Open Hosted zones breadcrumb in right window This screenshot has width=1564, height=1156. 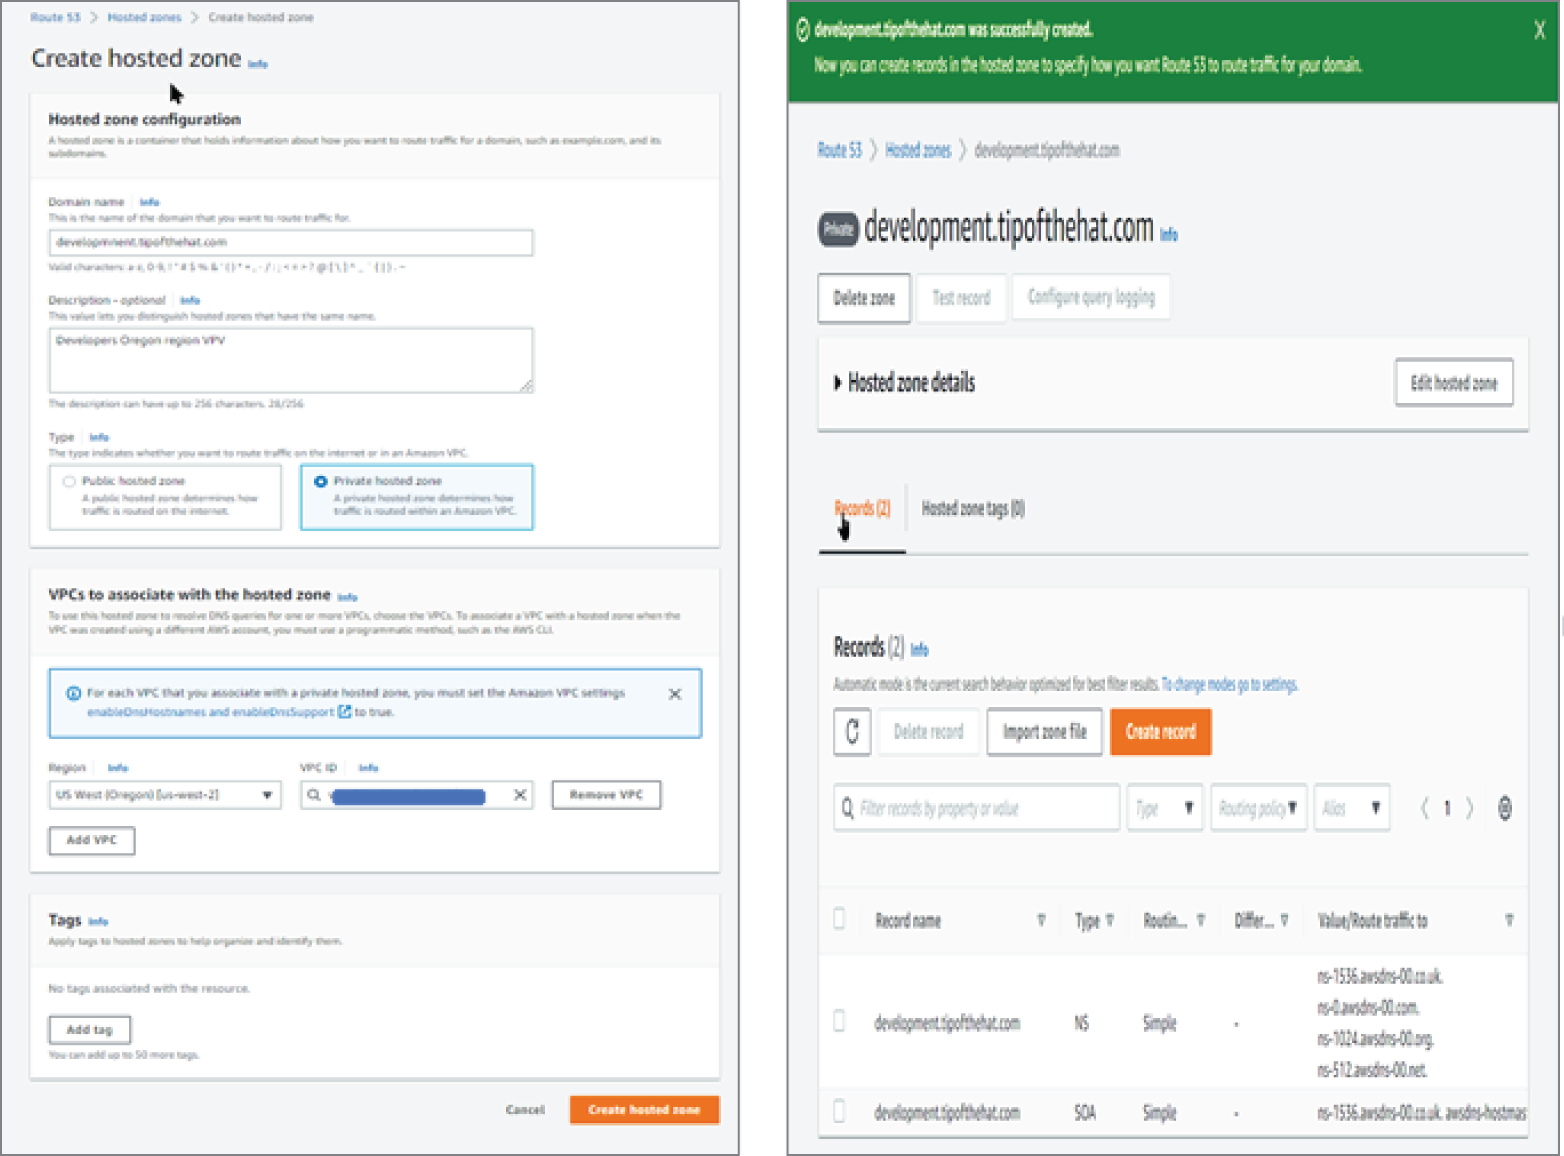918,150
